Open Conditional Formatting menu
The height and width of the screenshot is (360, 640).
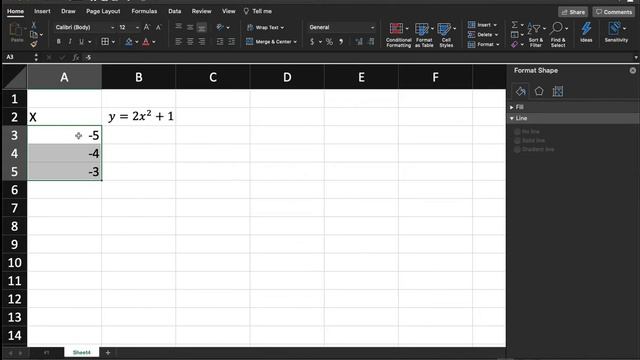tap(398, 35)
